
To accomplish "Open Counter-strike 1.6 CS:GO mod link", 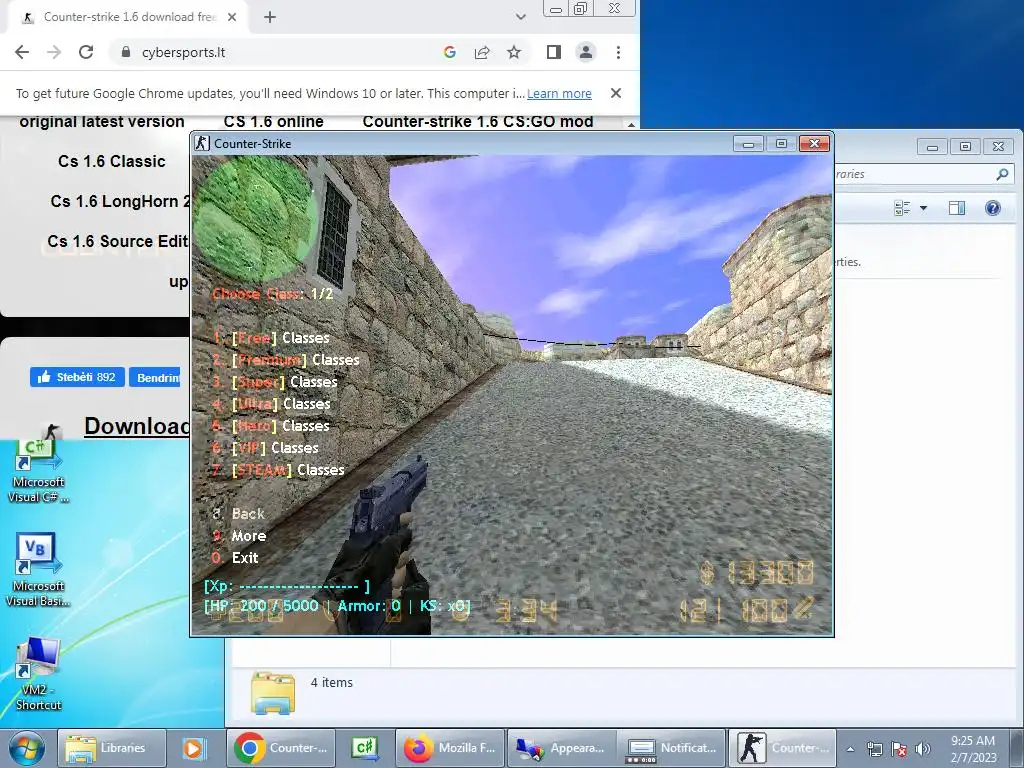I will tap(478, 121).
